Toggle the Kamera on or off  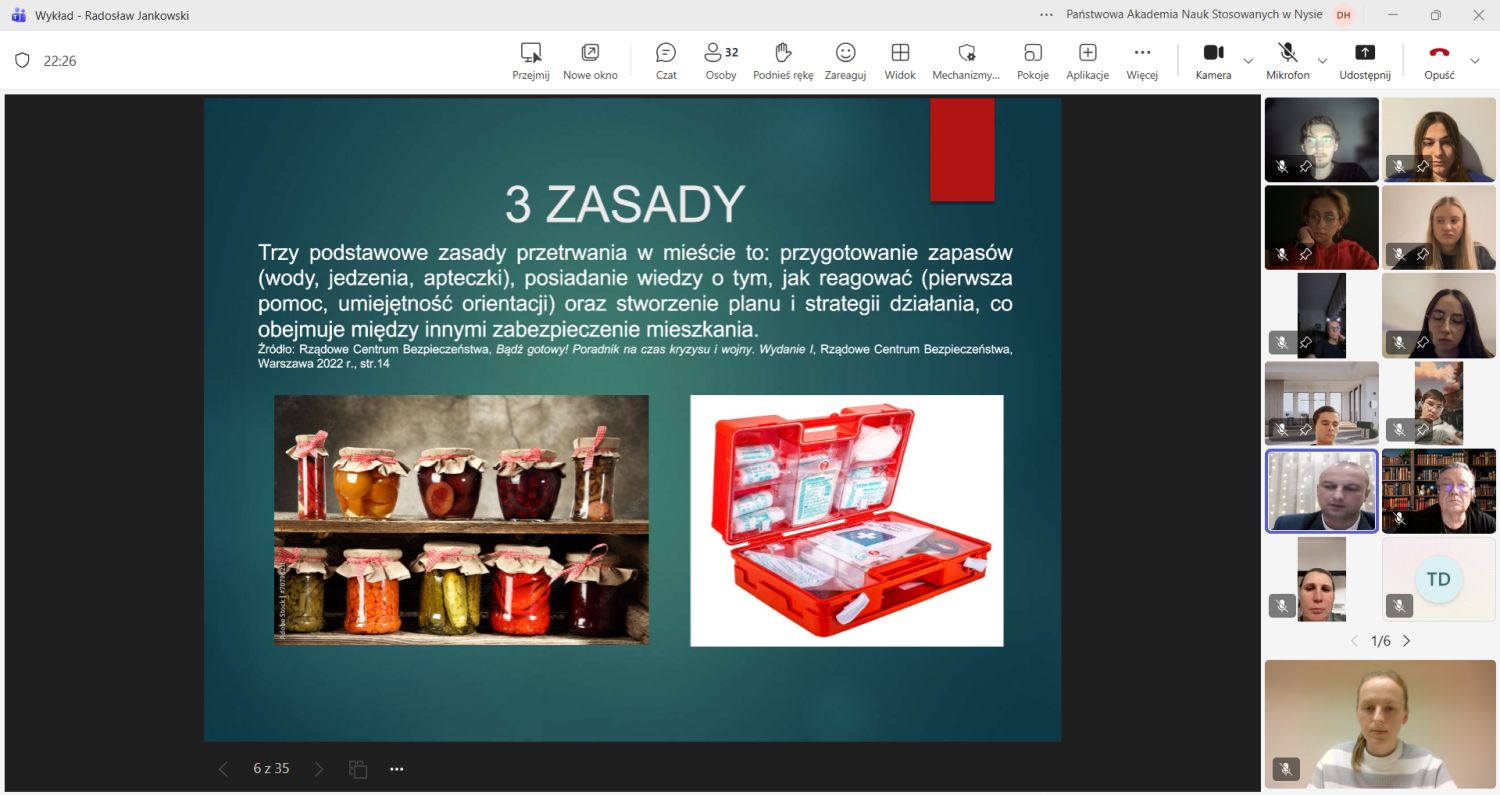(1213, 61)
